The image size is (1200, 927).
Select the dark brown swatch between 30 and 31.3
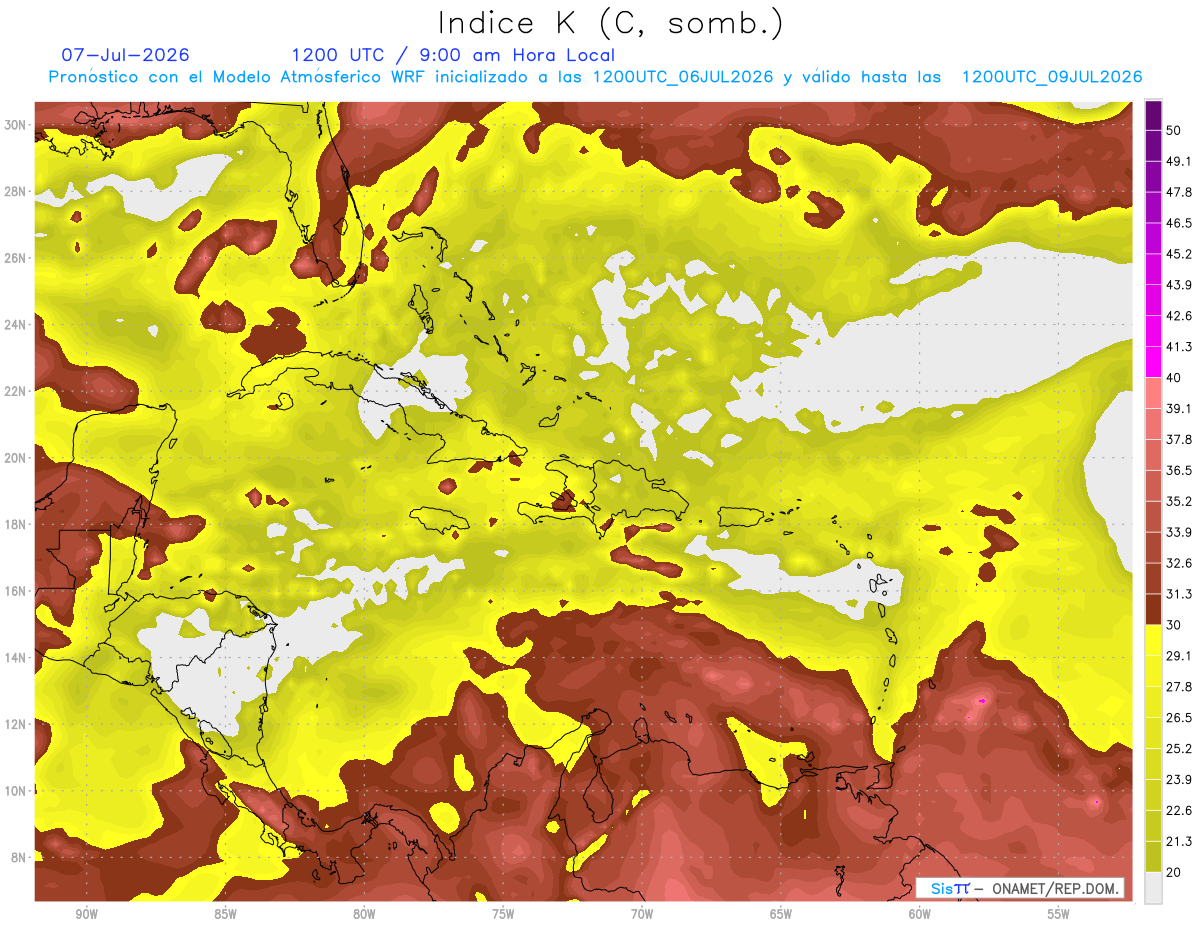(1154, 609)
